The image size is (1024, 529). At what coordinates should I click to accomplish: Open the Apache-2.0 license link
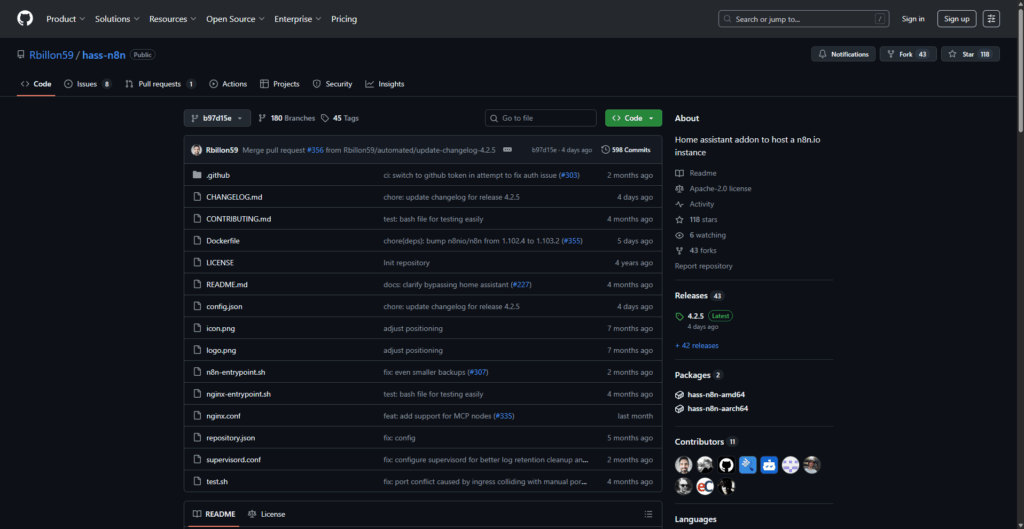pyautogui.click(x=720, y=189)
